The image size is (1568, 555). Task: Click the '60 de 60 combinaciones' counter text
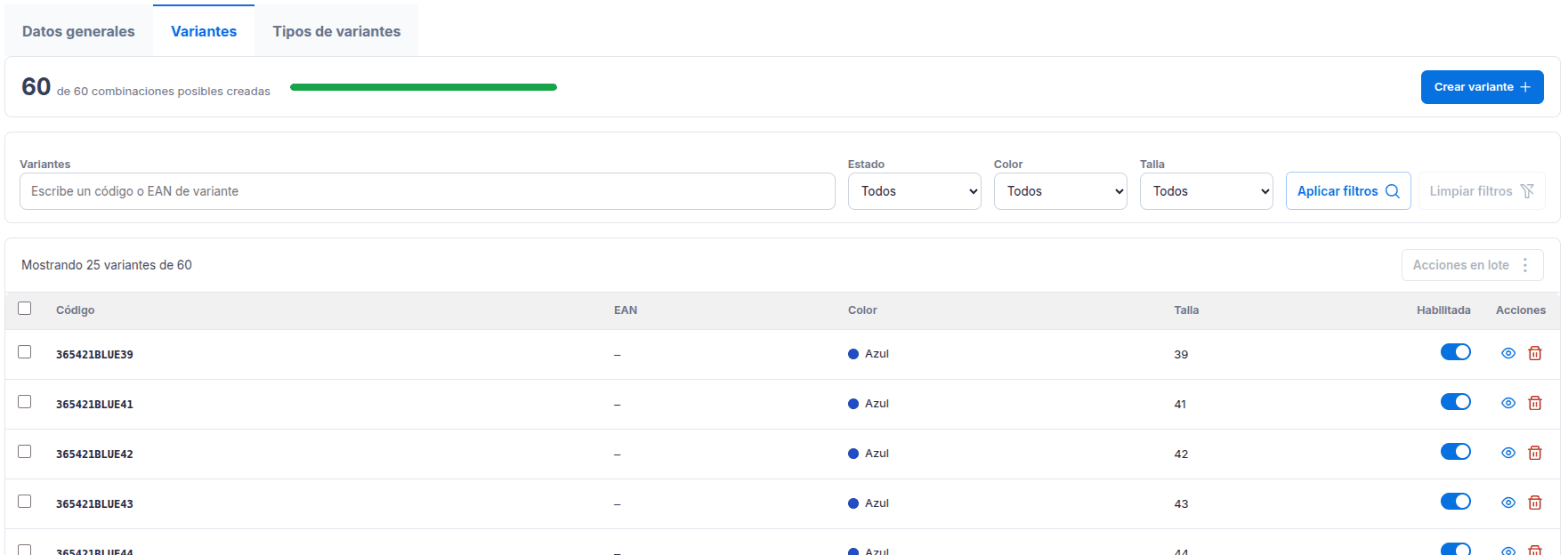146,88
